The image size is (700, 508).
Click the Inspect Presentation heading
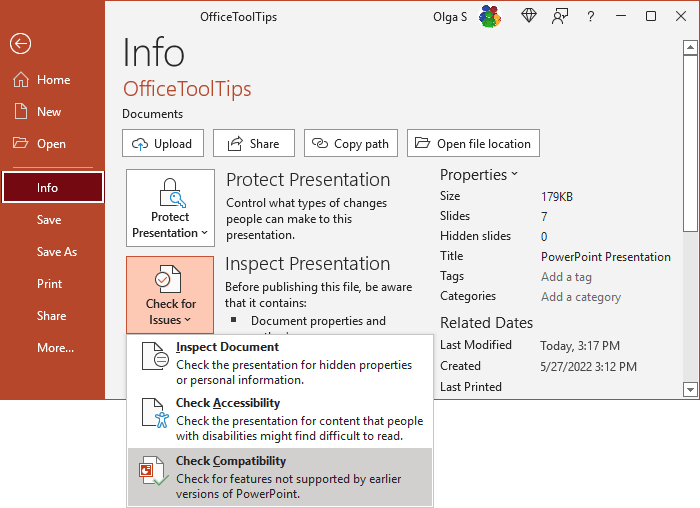pyautogui.click(x=308, y=264)
